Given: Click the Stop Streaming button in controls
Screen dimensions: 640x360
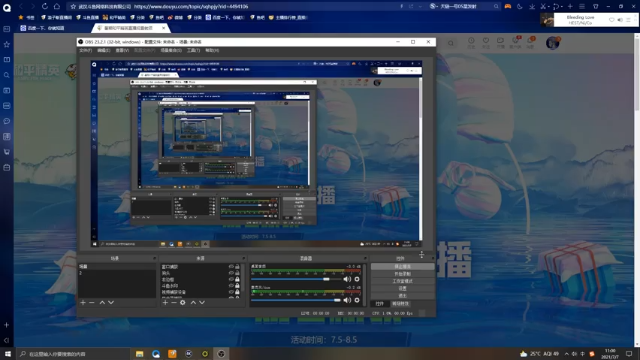Looking at the screenshot, I should click(x=402, y=267).
